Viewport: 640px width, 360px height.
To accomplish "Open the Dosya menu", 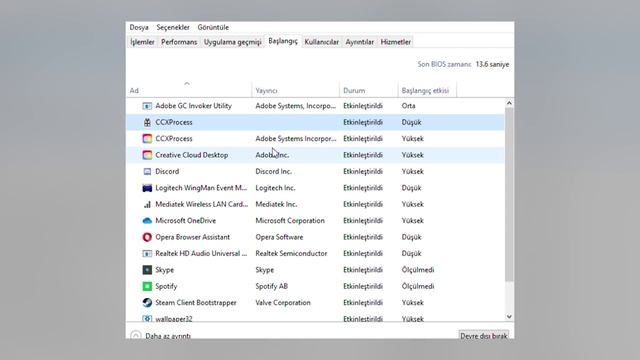I will tap(139, 27).
